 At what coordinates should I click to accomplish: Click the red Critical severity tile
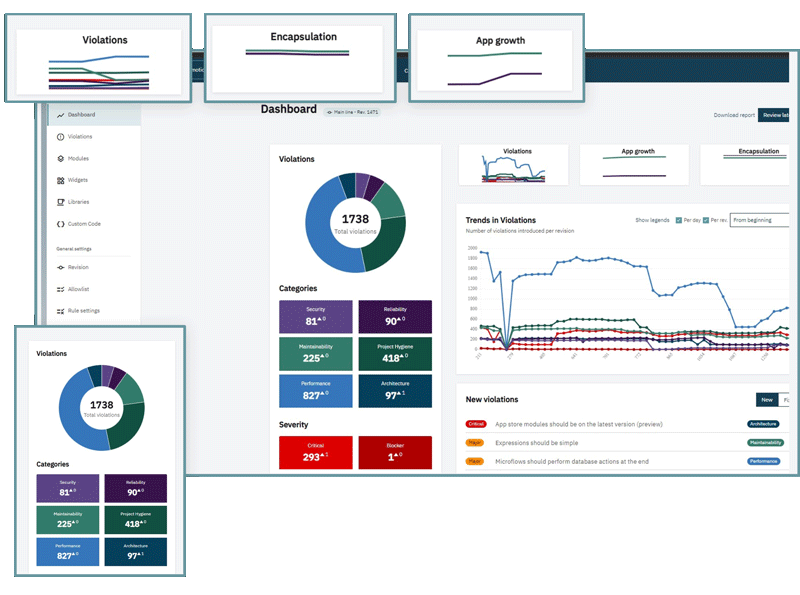315,452
